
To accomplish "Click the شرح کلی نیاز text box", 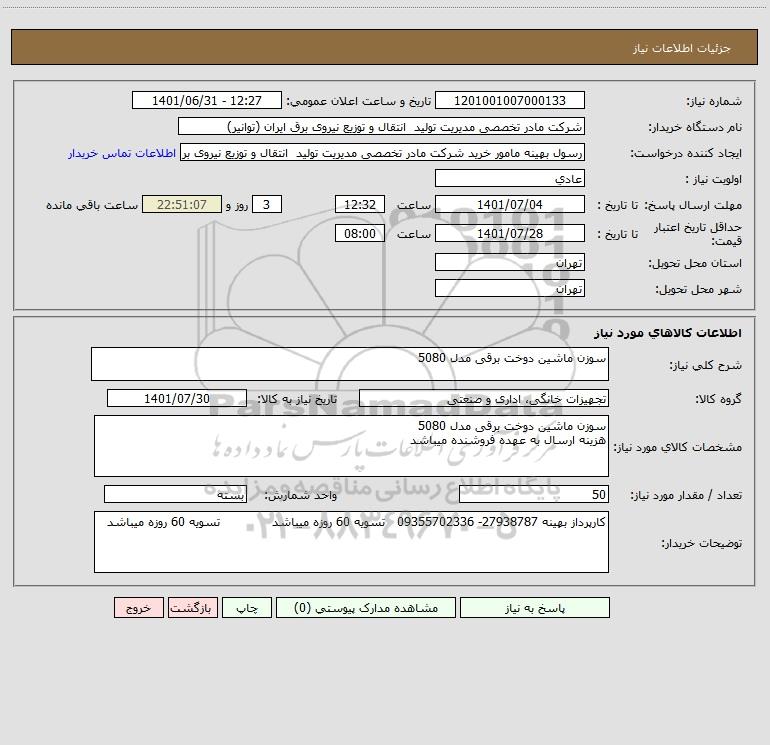I will click(x=350, y=364).
